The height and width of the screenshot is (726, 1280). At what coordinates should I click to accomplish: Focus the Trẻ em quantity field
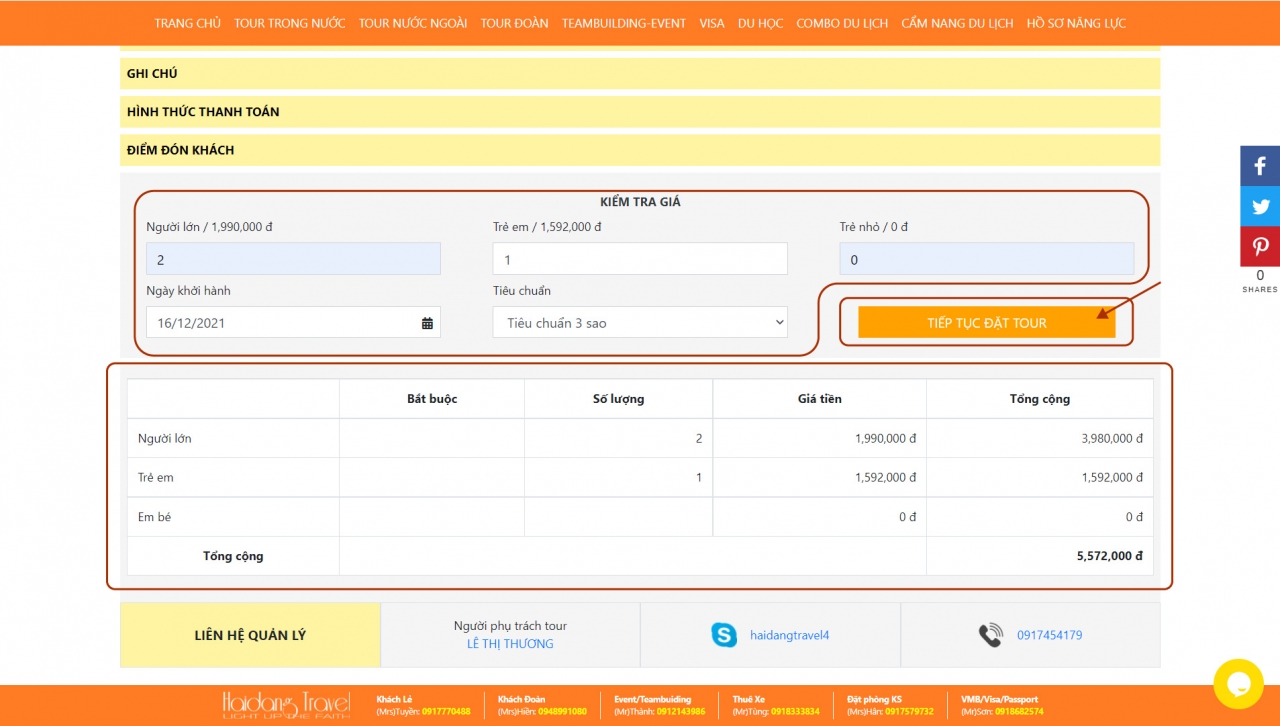tap(640, 259)
